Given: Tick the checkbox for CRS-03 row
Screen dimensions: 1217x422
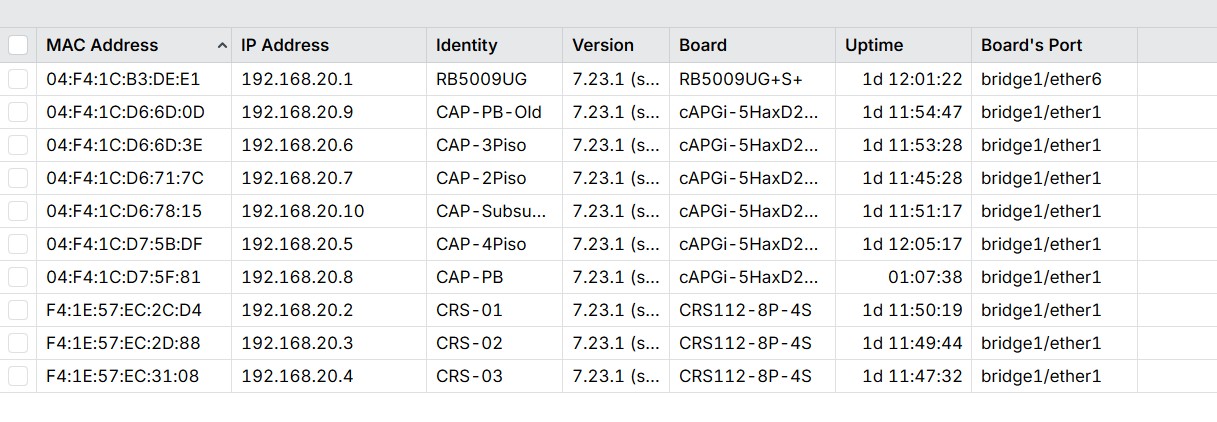Looking at the screenshot, I should [18, 376].
